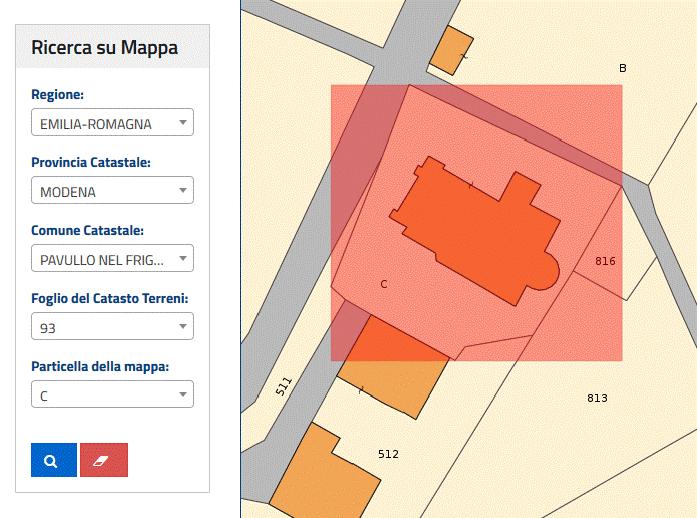The image size is (697, 518).
Task: Select parcel 813 on the map
Action: pos(597,398)
